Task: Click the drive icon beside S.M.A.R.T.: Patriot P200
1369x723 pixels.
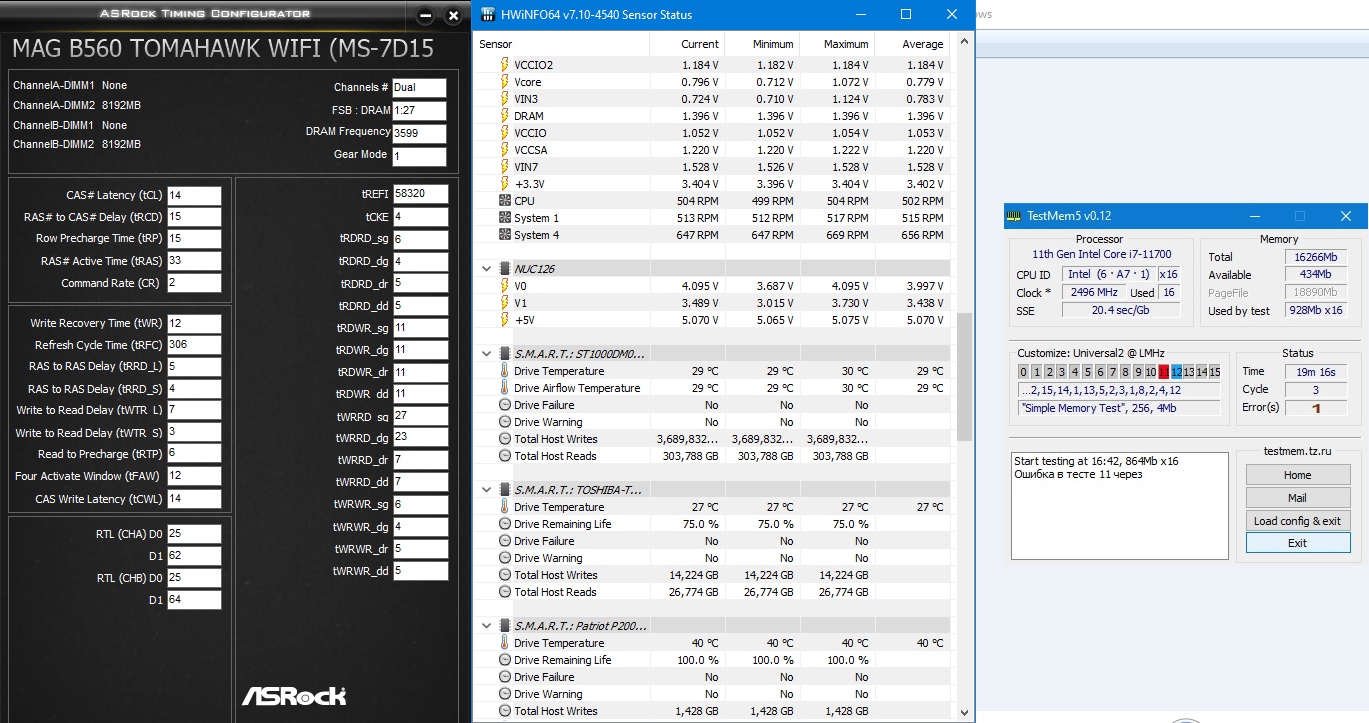Action: 504,625
